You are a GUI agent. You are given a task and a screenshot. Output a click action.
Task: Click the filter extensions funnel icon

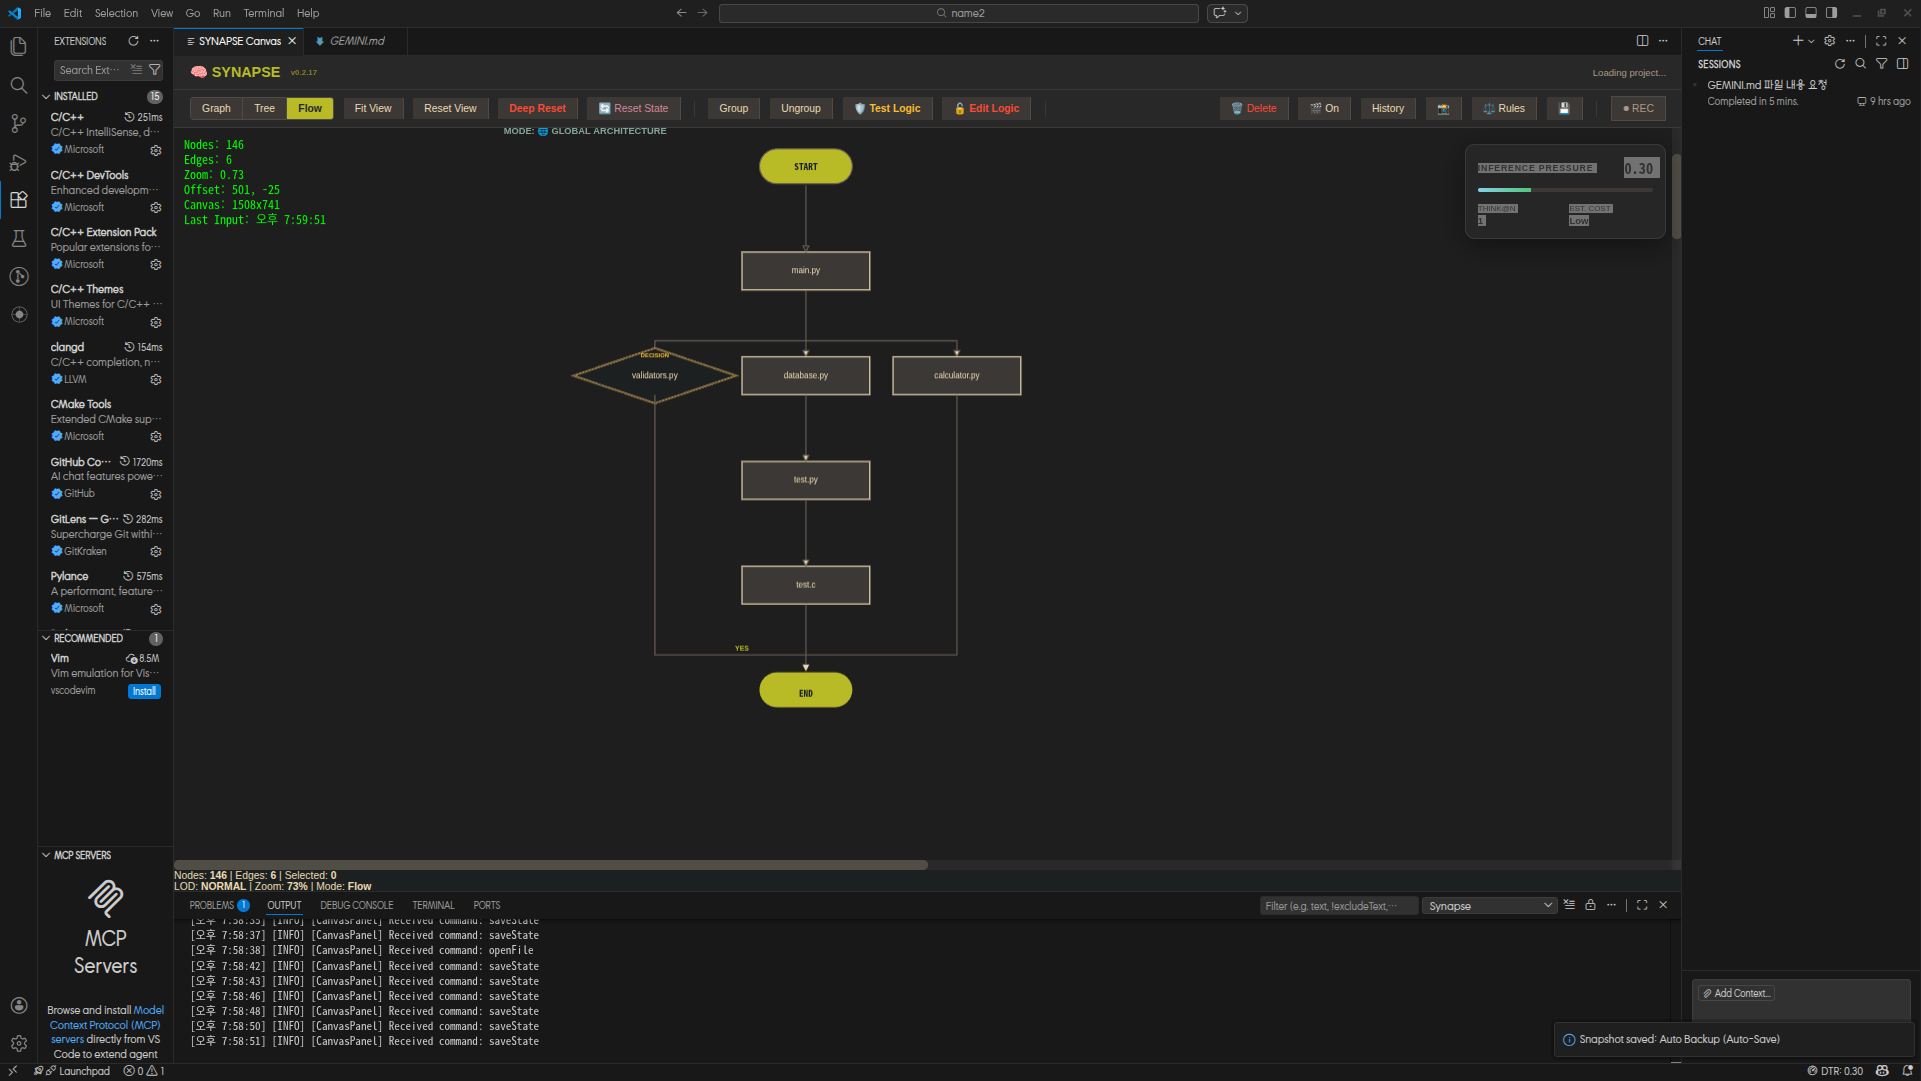click(154, 70)
